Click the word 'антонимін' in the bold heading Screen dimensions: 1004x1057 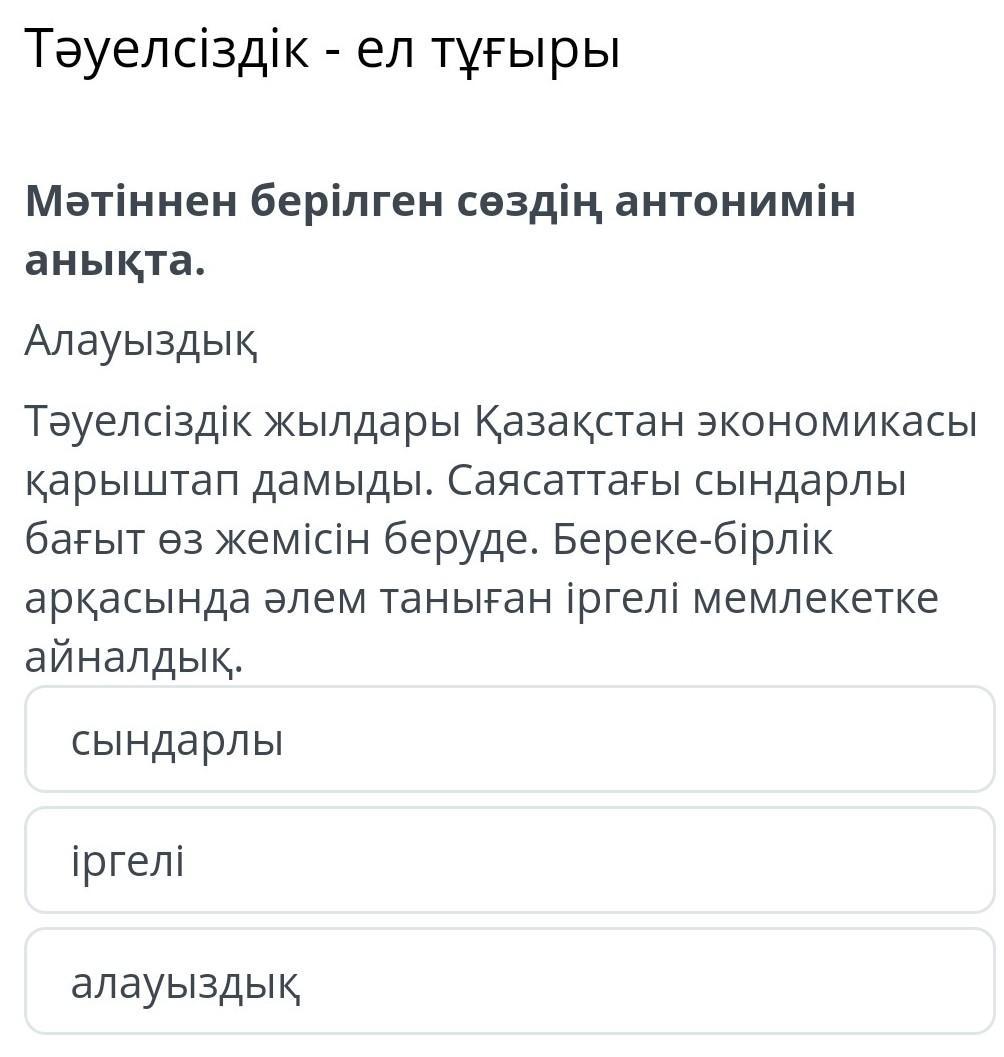[x=735, y=201]
